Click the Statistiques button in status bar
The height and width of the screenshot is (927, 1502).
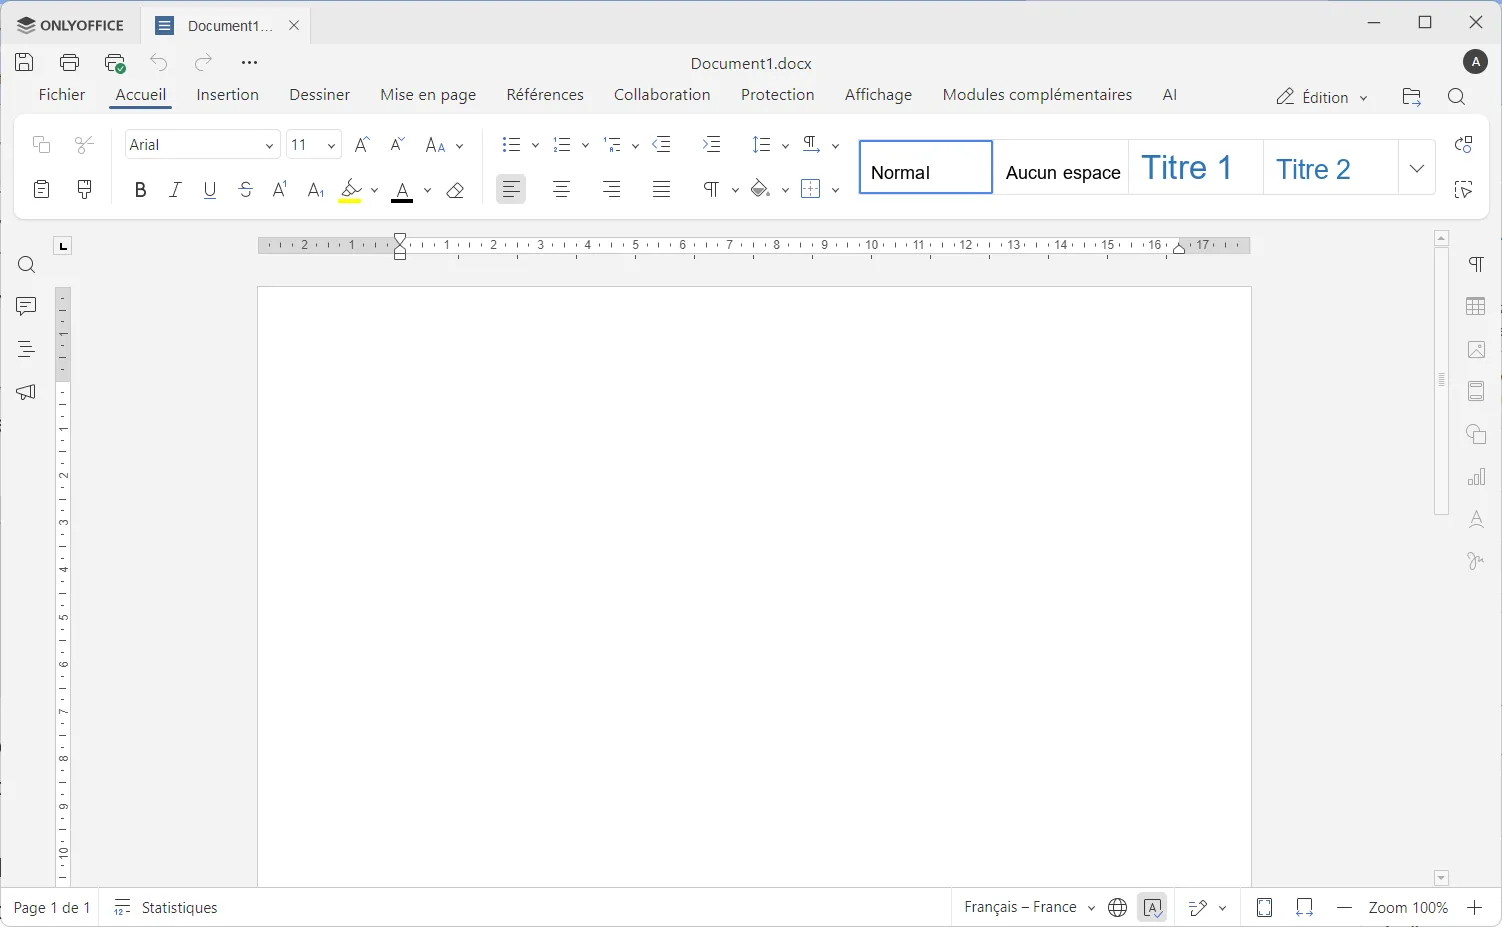[166, 908]
